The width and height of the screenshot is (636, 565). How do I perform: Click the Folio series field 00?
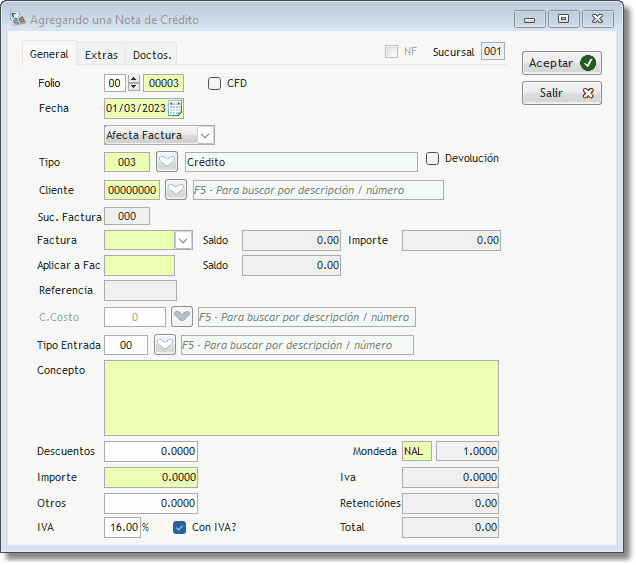(114, 83)
